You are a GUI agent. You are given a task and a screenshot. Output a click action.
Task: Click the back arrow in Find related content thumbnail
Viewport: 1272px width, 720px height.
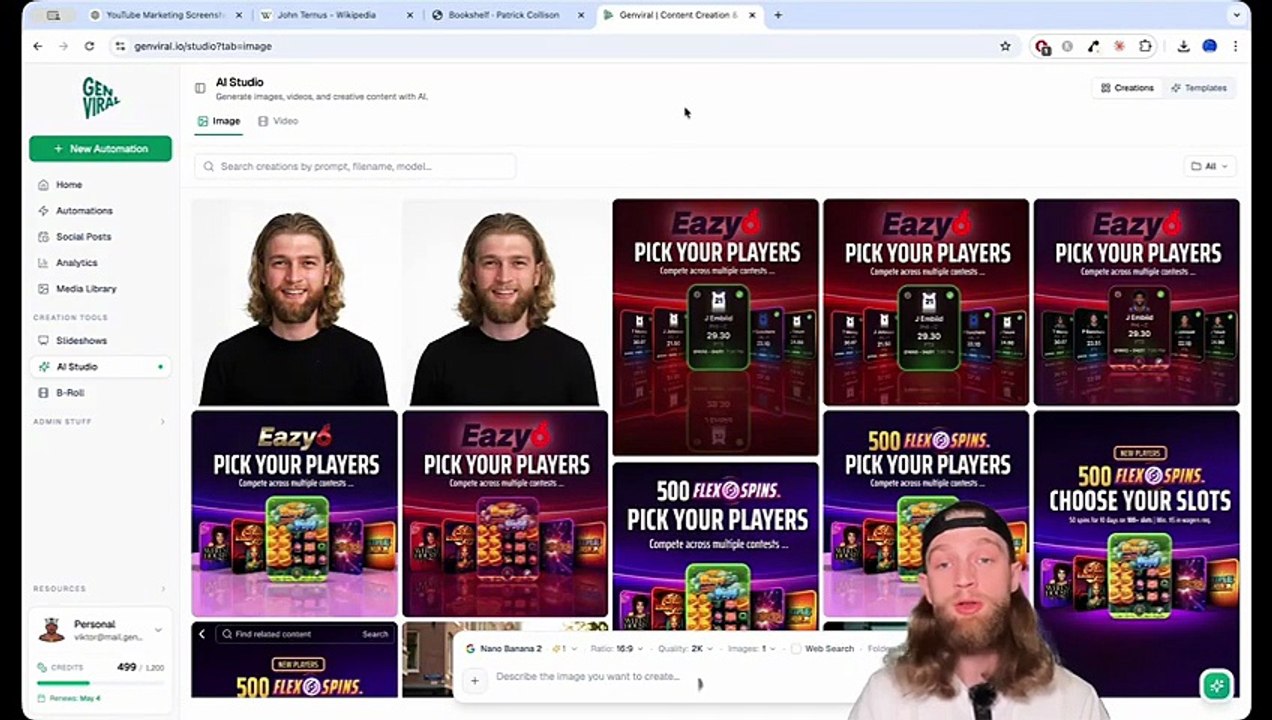coord(202,634)
